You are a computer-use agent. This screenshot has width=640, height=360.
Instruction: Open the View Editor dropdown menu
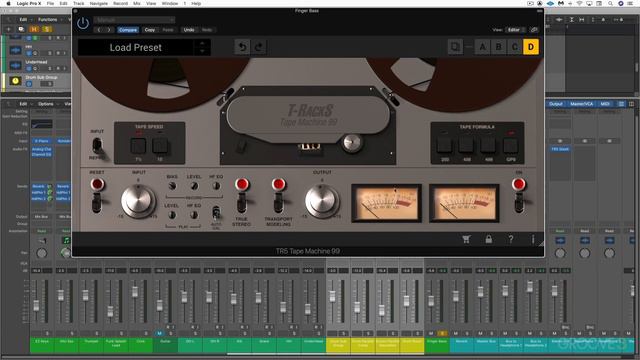click(x=516, y=30)
